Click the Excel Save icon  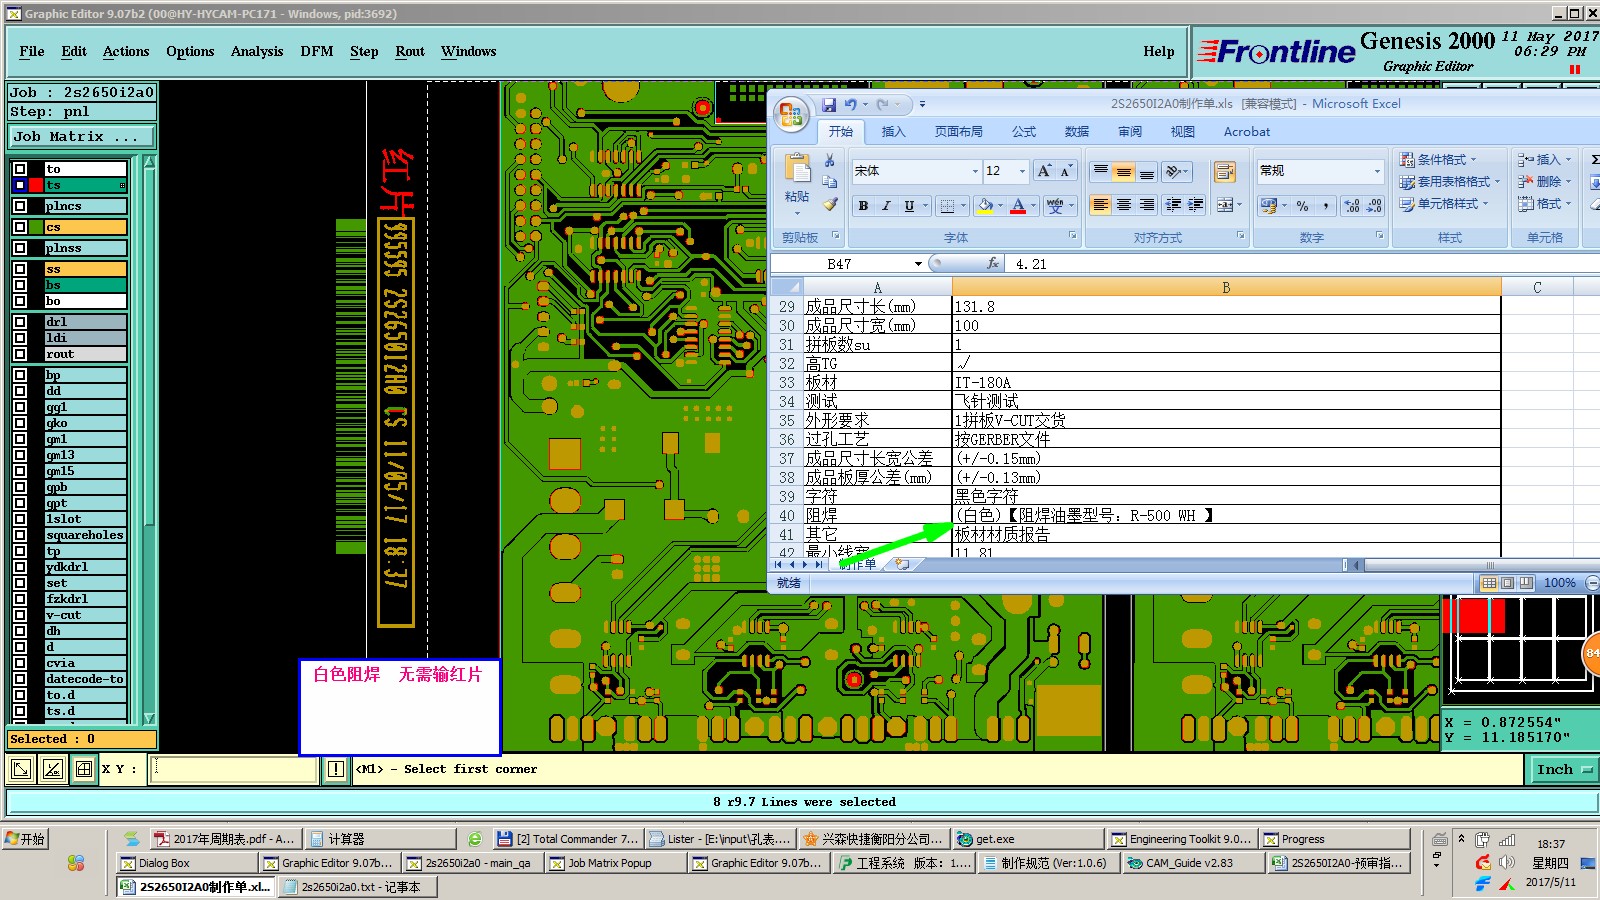(x=829, y=104)
